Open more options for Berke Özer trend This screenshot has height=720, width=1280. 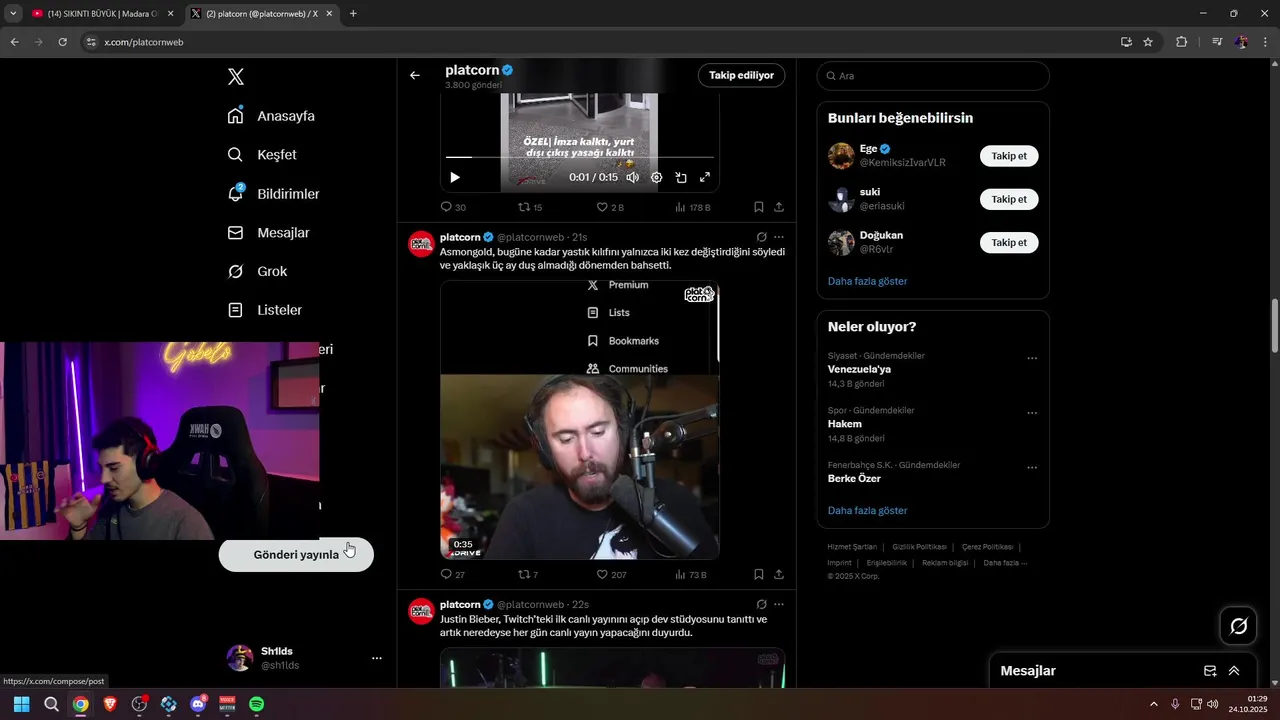(1032, 467)
